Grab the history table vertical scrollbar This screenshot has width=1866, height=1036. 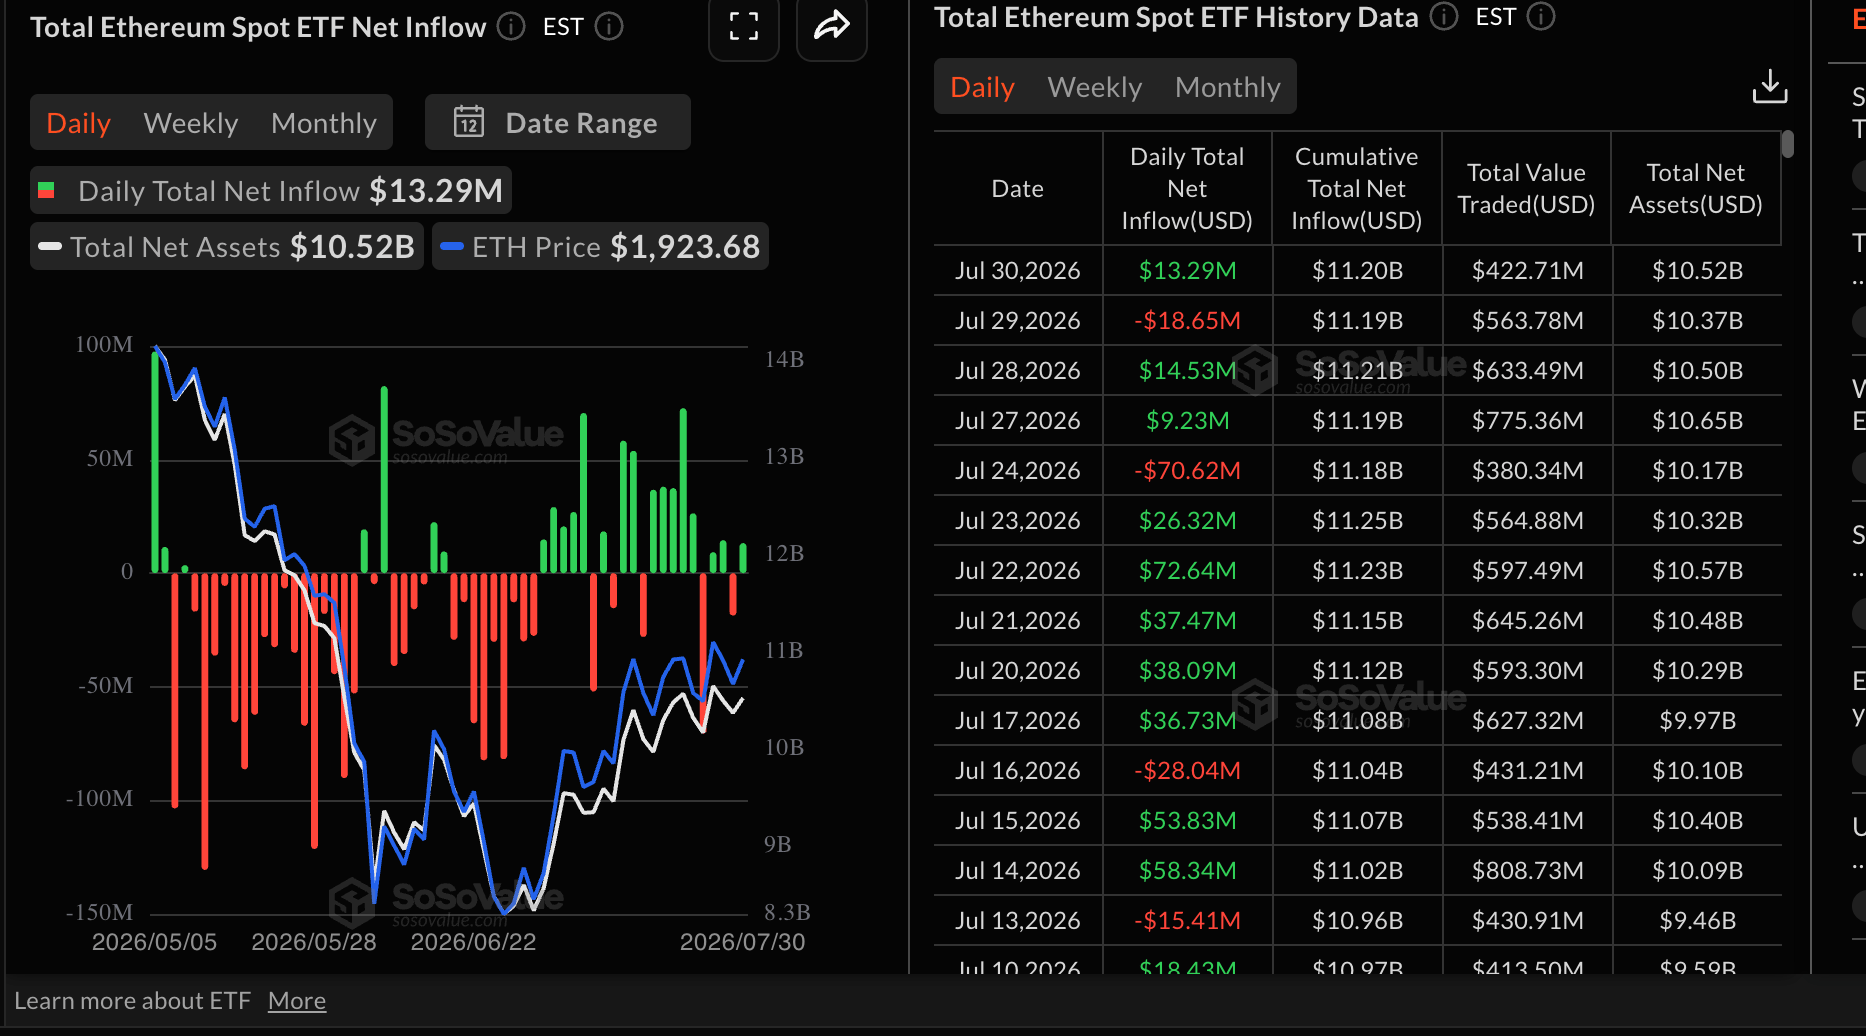(x=1787, y=144)
